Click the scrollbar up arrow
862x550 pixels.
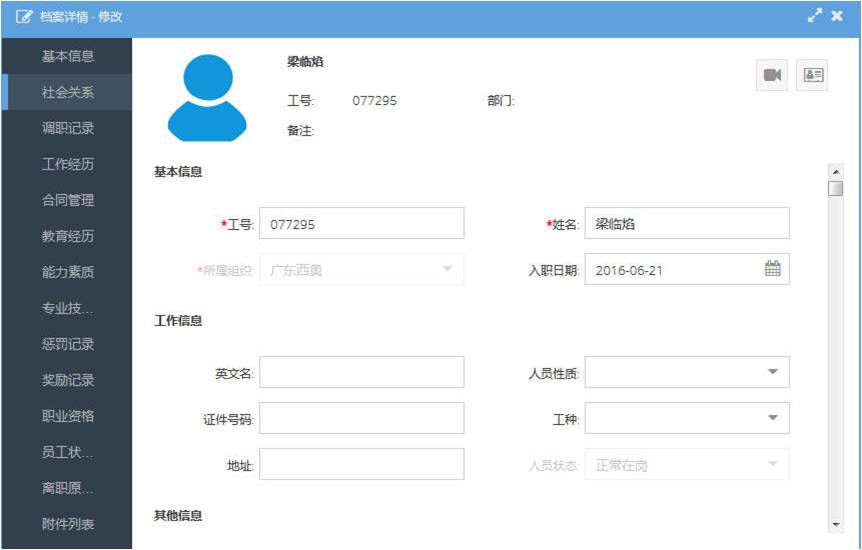(836, 171)
